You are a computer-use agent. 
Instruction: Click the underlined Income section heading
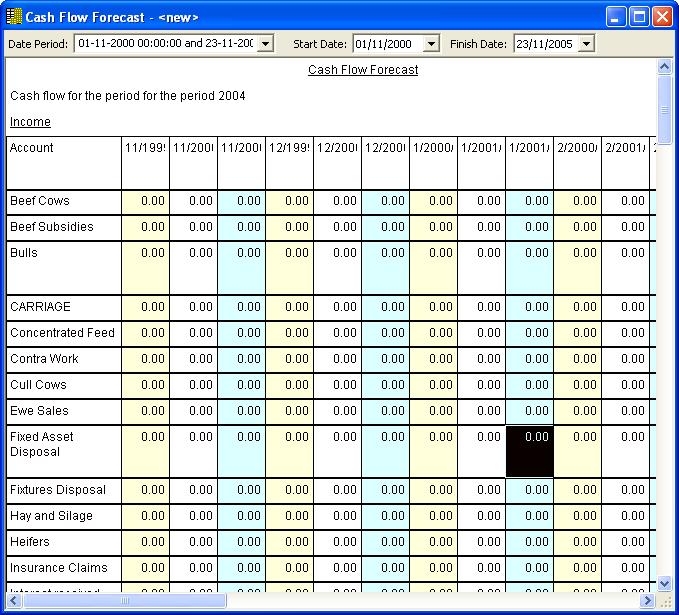(30, 122)
